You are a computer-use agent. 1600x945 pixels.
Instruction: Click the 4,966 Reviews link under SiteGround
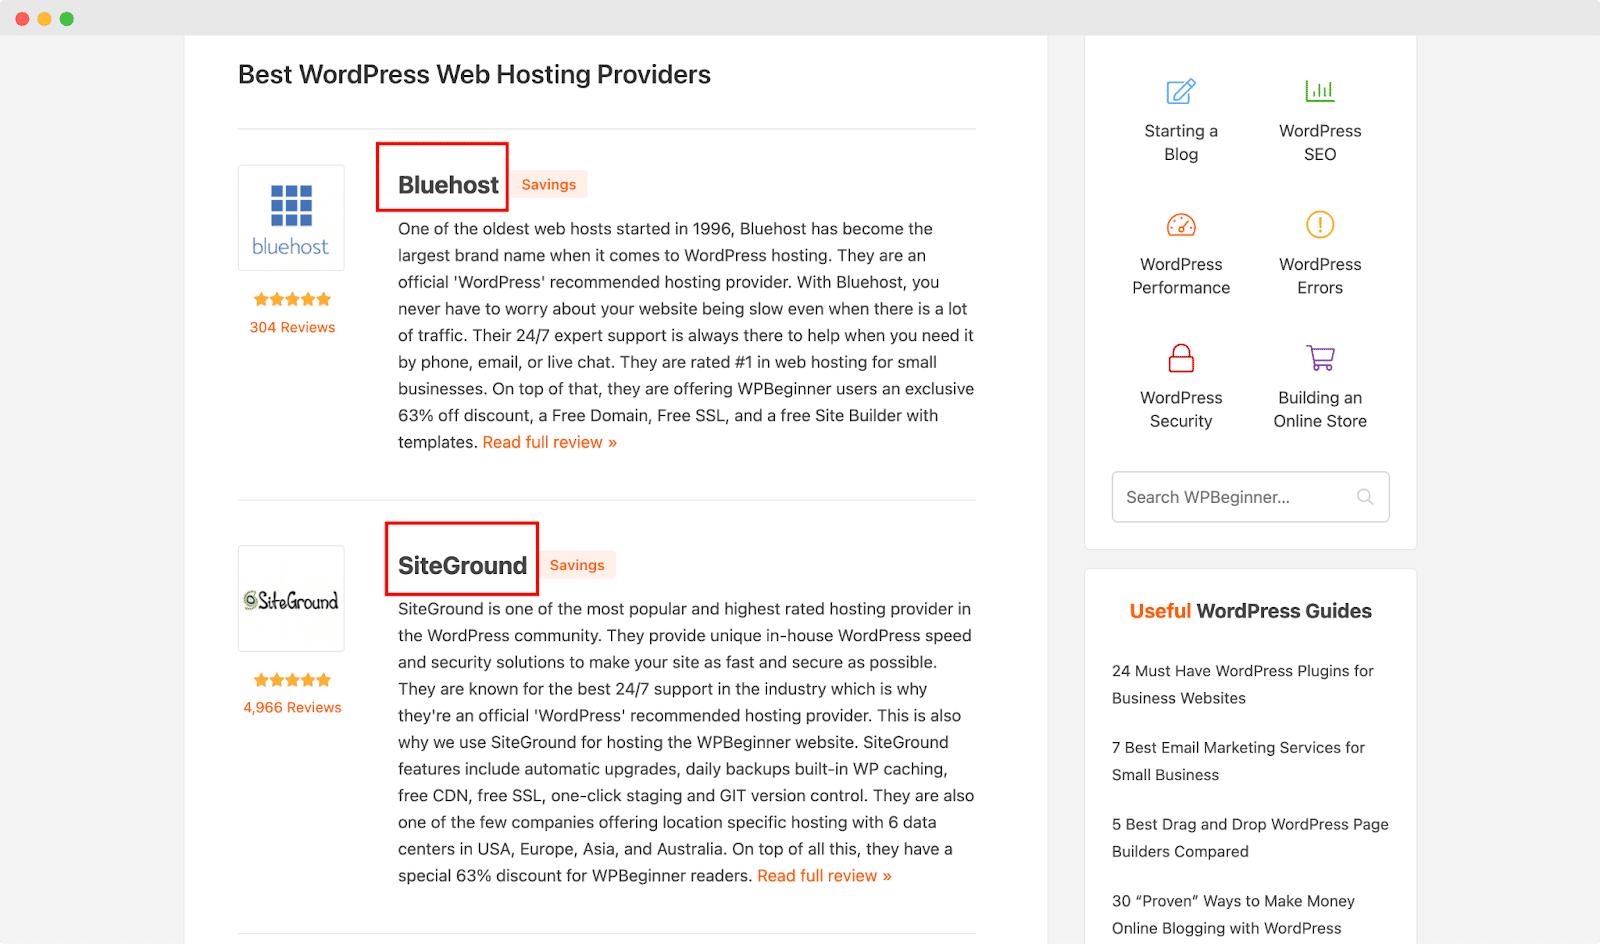(x=291, y=707)
